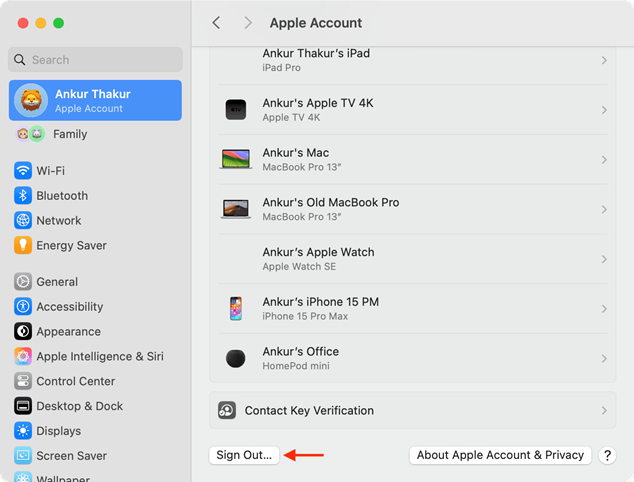Open the Contact Key Verification icon

(227, 410)
